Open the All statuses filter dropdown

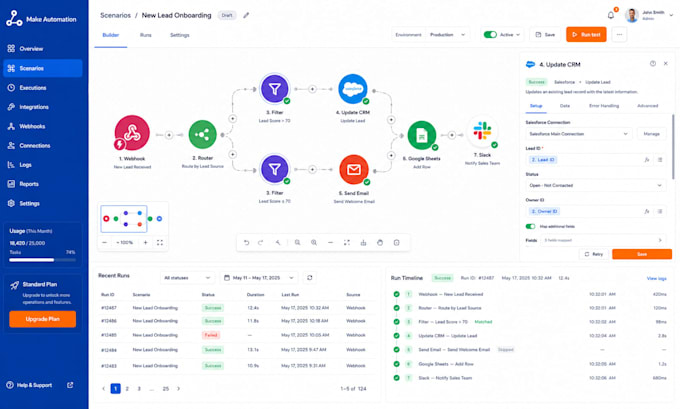pyautogui.click(x=187, y=278)
